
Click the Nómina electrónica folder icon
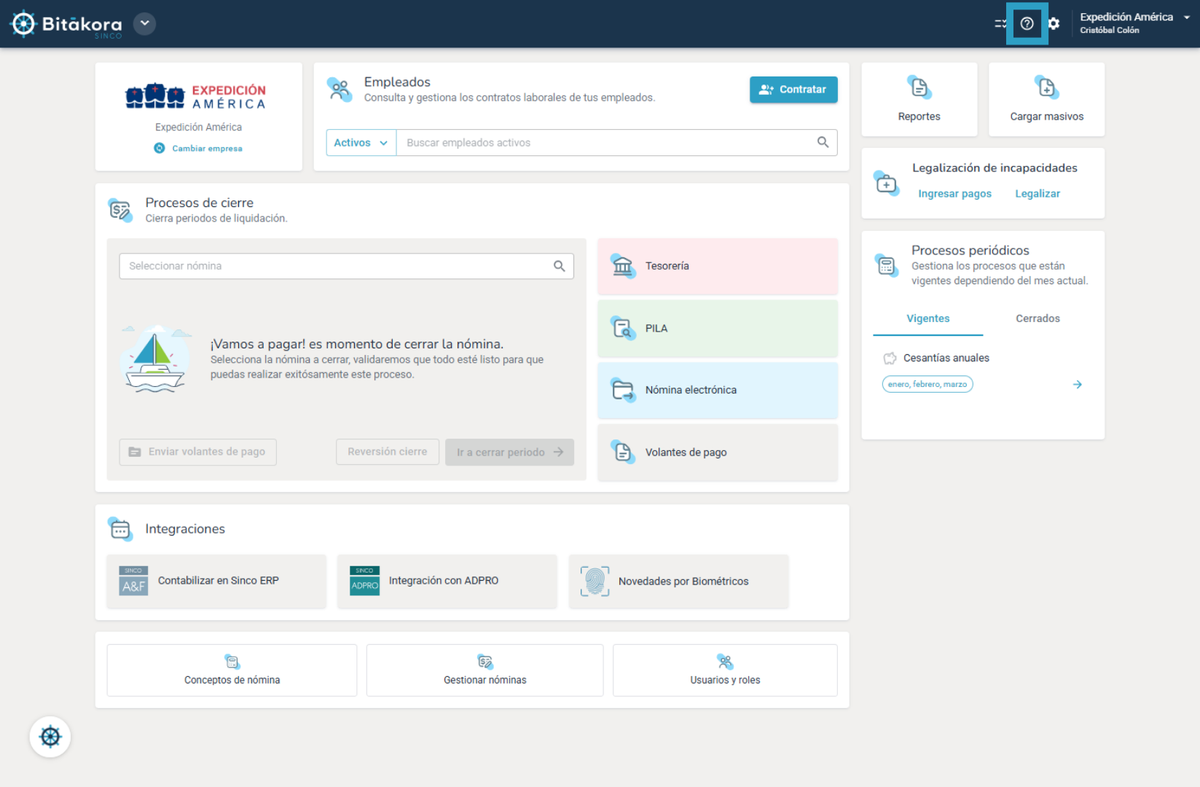click(622, 390)
